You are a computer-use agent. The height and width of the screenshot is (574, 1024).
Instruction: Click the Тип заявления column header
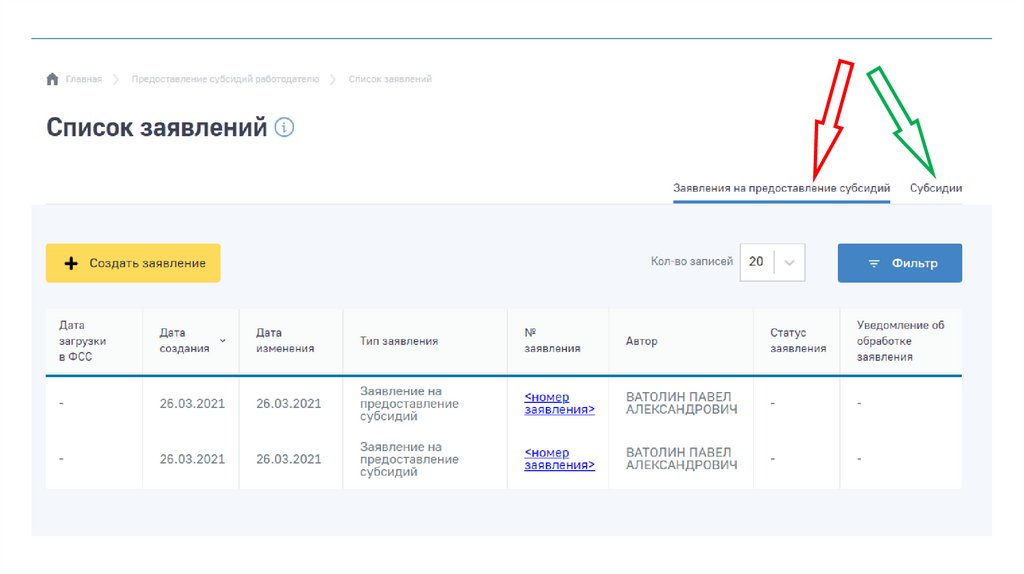click(x=399, y=341)
